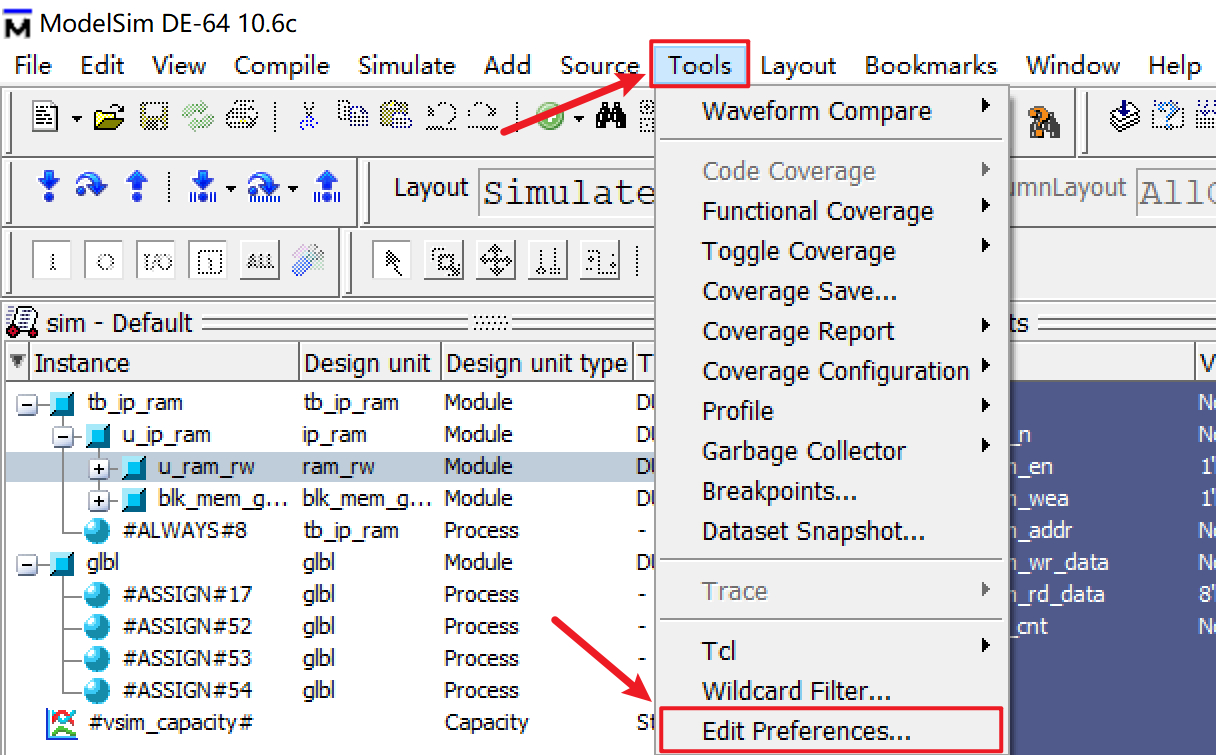Click Step Out Current up-arrow with bars icon
Image resolution: width=1216 pixels, height=755 pixels.
pyautogui.click(x=327, y=186)
